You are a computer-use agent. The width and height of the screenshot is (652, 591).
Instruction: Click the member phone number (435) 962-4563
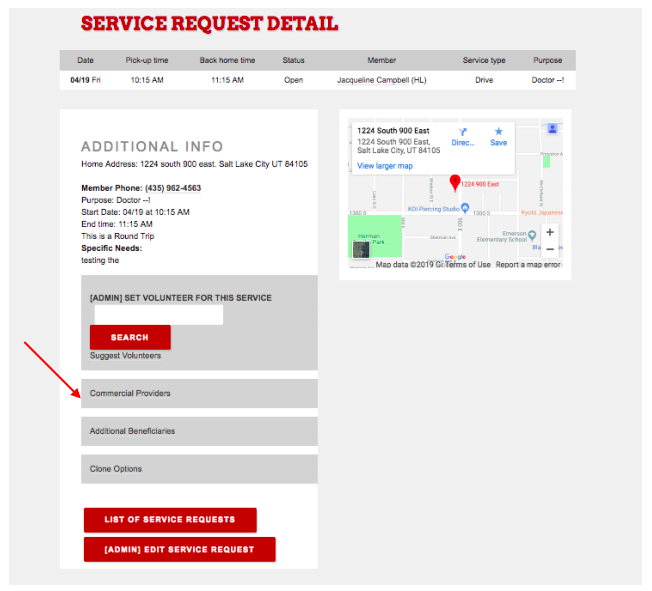173,188
